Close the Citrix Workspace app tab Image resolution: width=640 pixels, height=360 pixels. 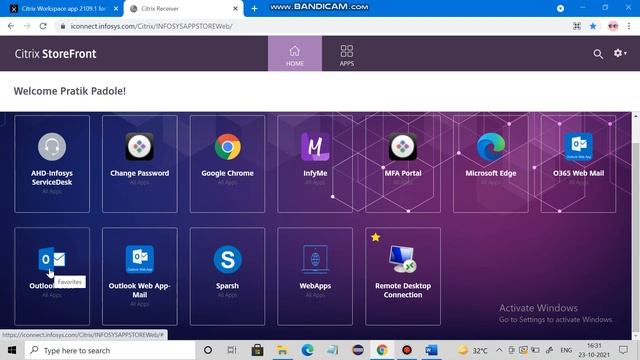(116, 9)
